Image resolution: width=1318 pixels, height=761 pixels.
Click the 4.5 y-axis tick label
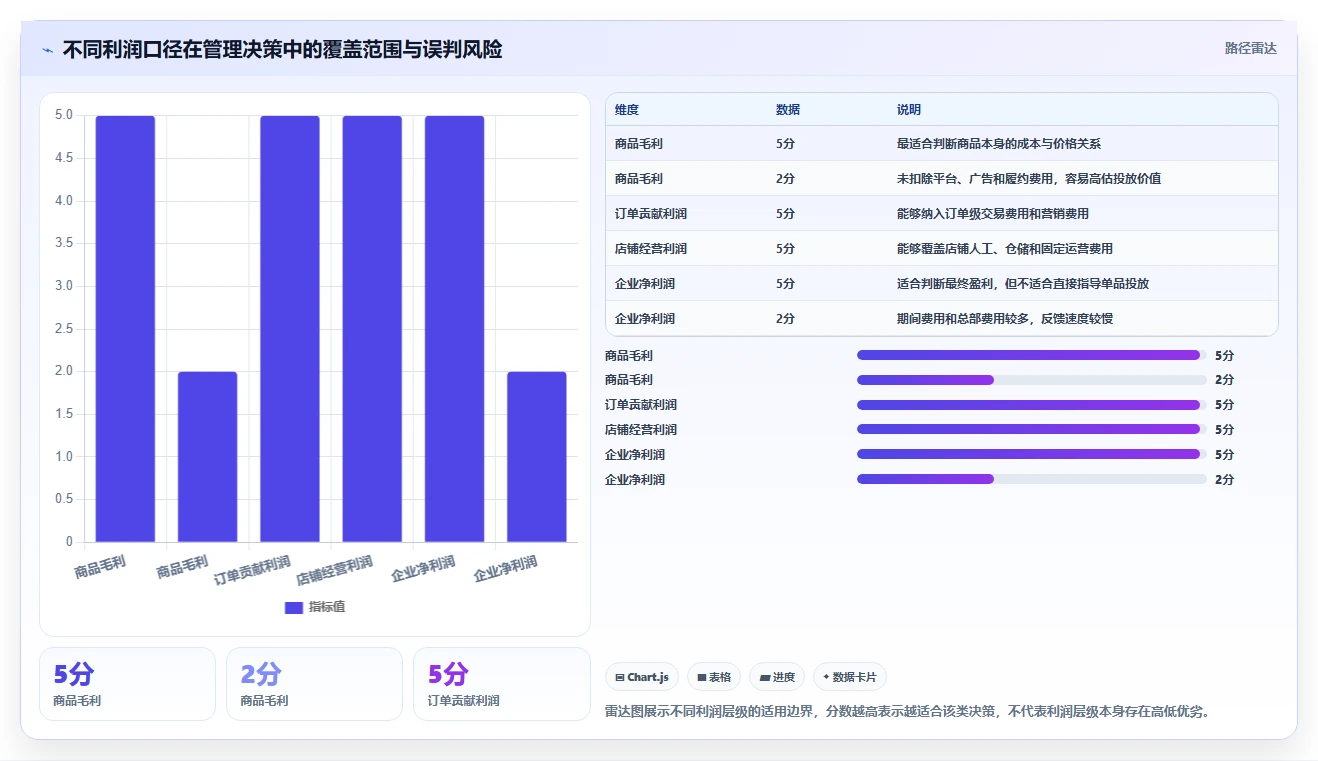(x=64, y=158)
